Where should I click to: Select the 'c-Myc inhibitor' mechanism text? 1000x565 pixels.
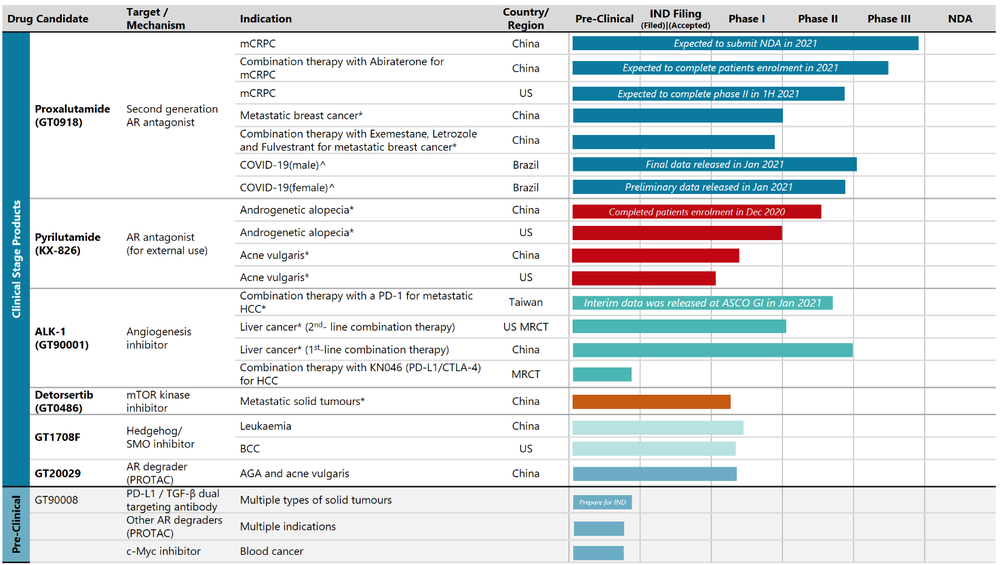[163, 552]
